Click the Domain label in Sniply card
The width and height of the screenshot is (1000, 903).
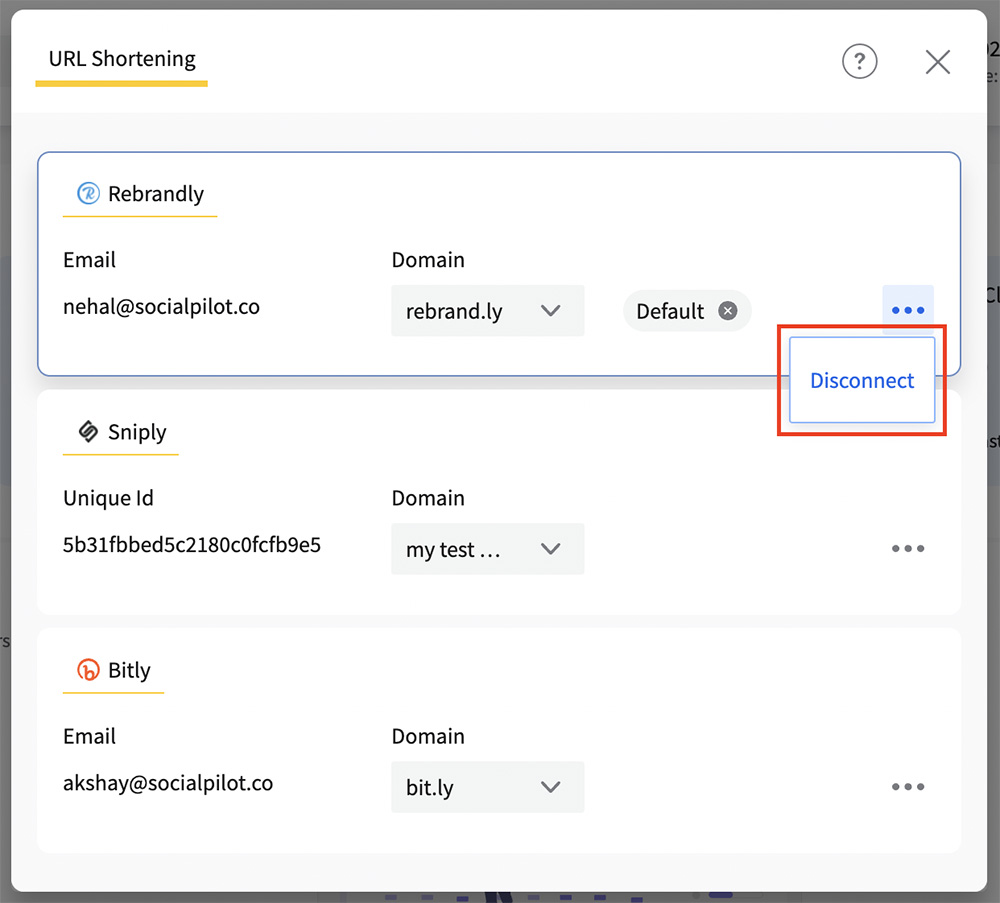click(x=428, y=498)
